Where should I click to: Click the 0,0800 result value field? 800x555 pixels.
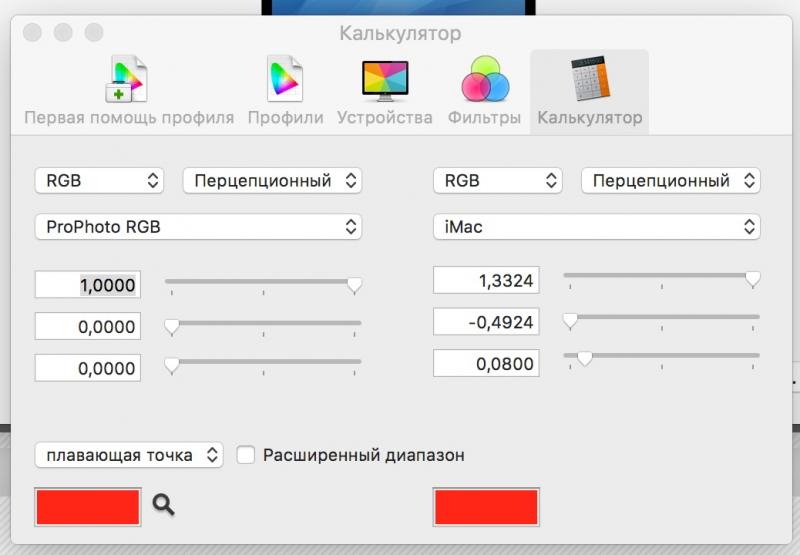click(x=486, y=364)
